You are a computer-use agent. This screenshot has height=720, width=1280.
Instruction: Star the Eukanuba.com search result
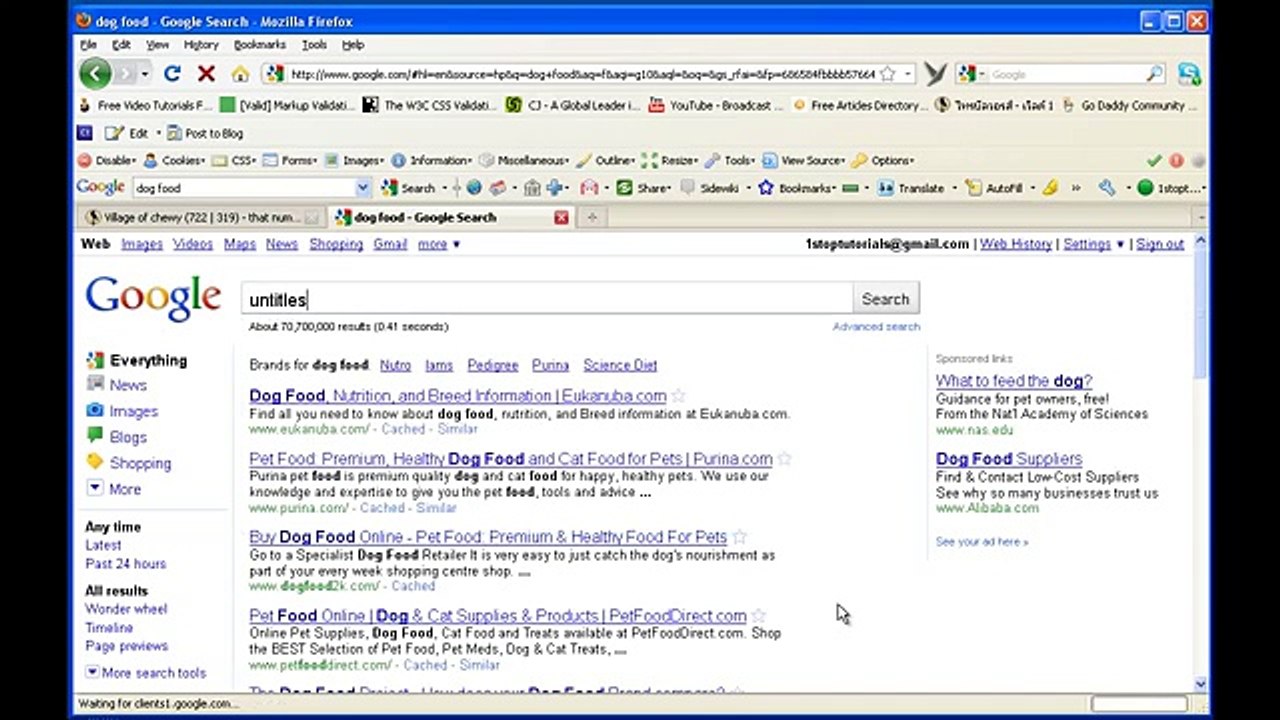pos(678,396)
